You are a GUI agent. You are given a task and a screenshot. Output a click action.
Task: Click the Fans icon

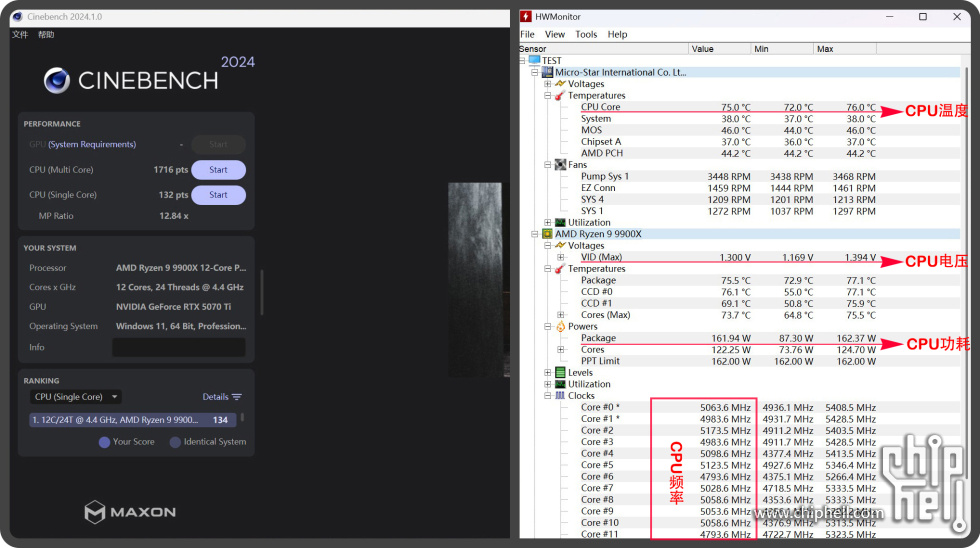click(x=560, y=165)
